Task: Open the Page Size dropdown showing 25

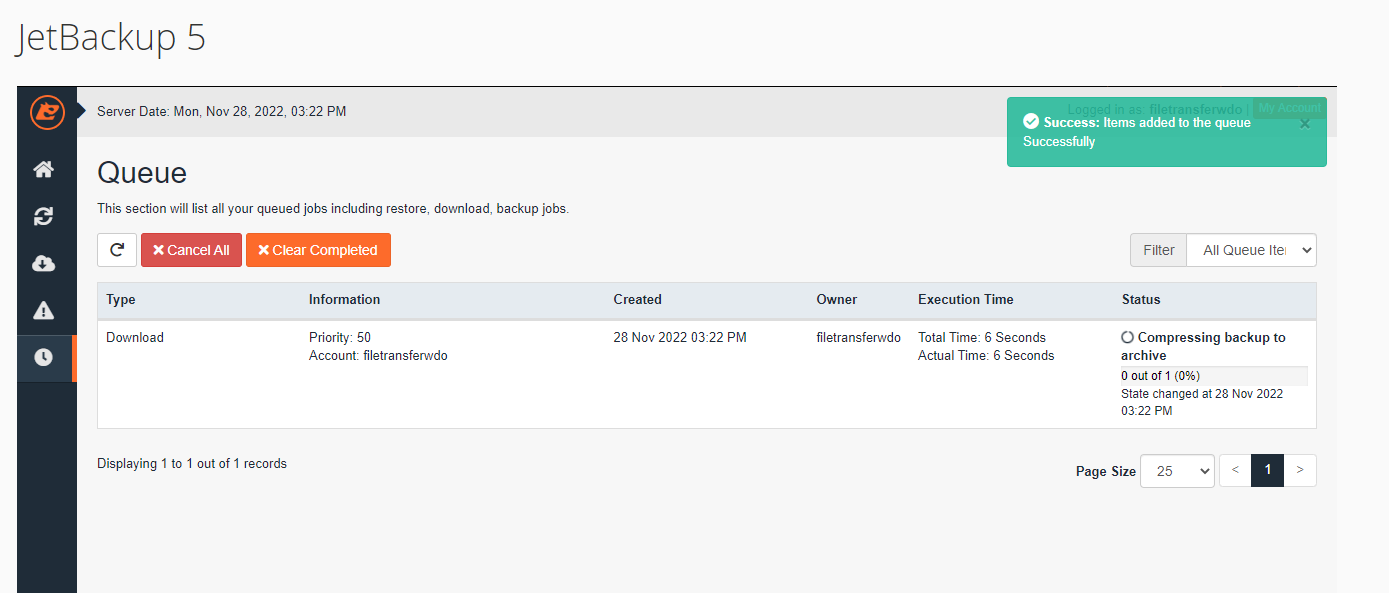Action: pyautogui.click(x=1177, y=470)
